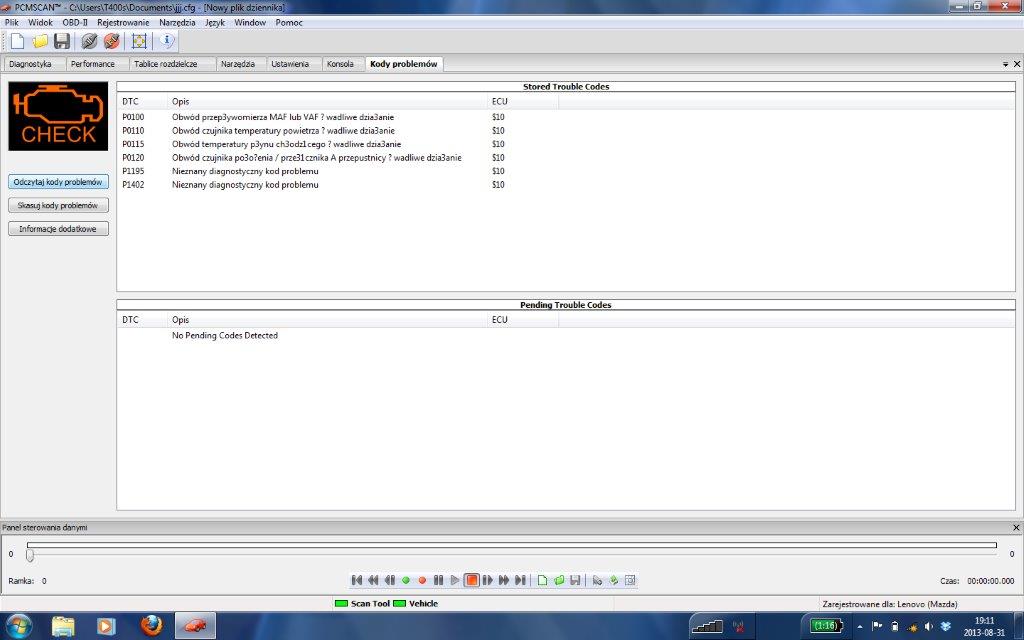1024x640 pixels.
Task: Click the new file icon in top toolbar
Action: pyautogui.click(x=17, y=41)
